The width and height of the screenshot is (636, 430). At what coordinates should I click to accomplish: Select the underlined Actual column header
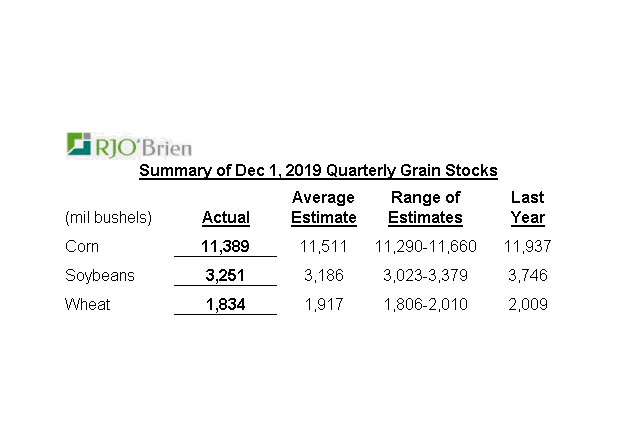point(226,217)
